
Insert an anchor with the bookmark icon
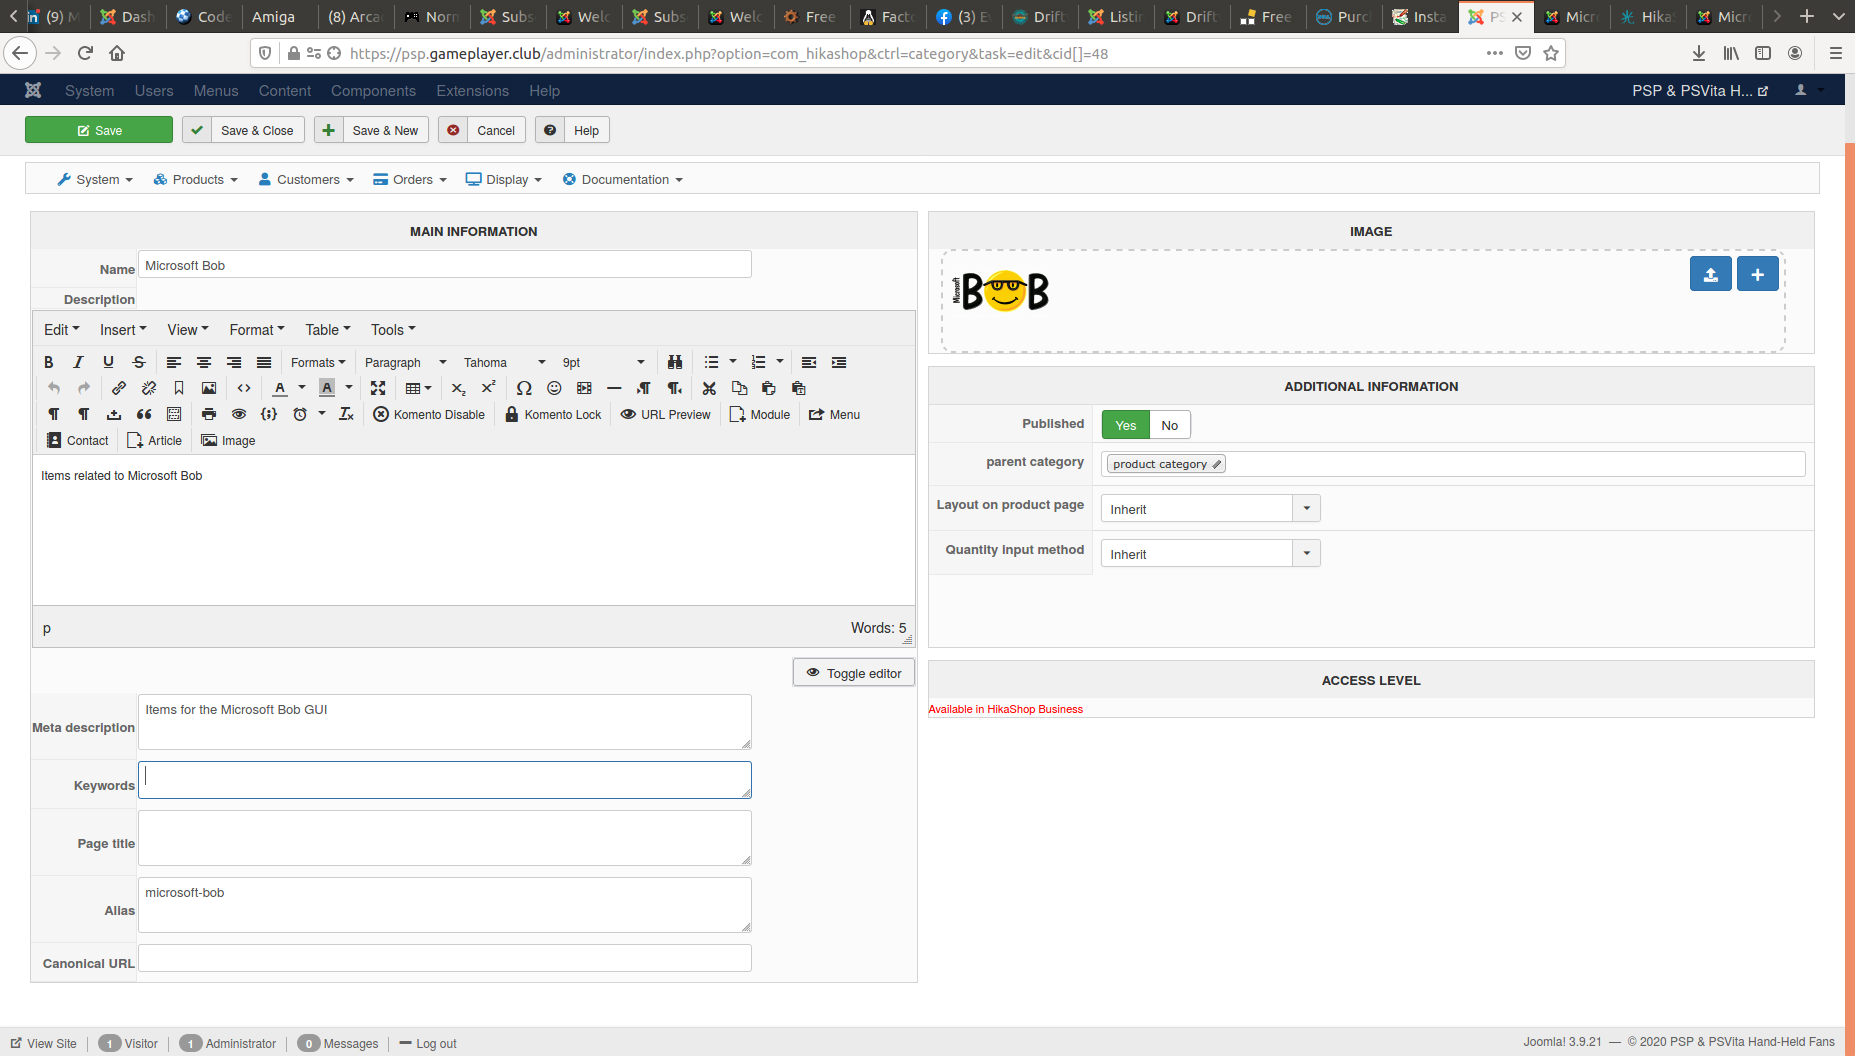pos(179,388)
